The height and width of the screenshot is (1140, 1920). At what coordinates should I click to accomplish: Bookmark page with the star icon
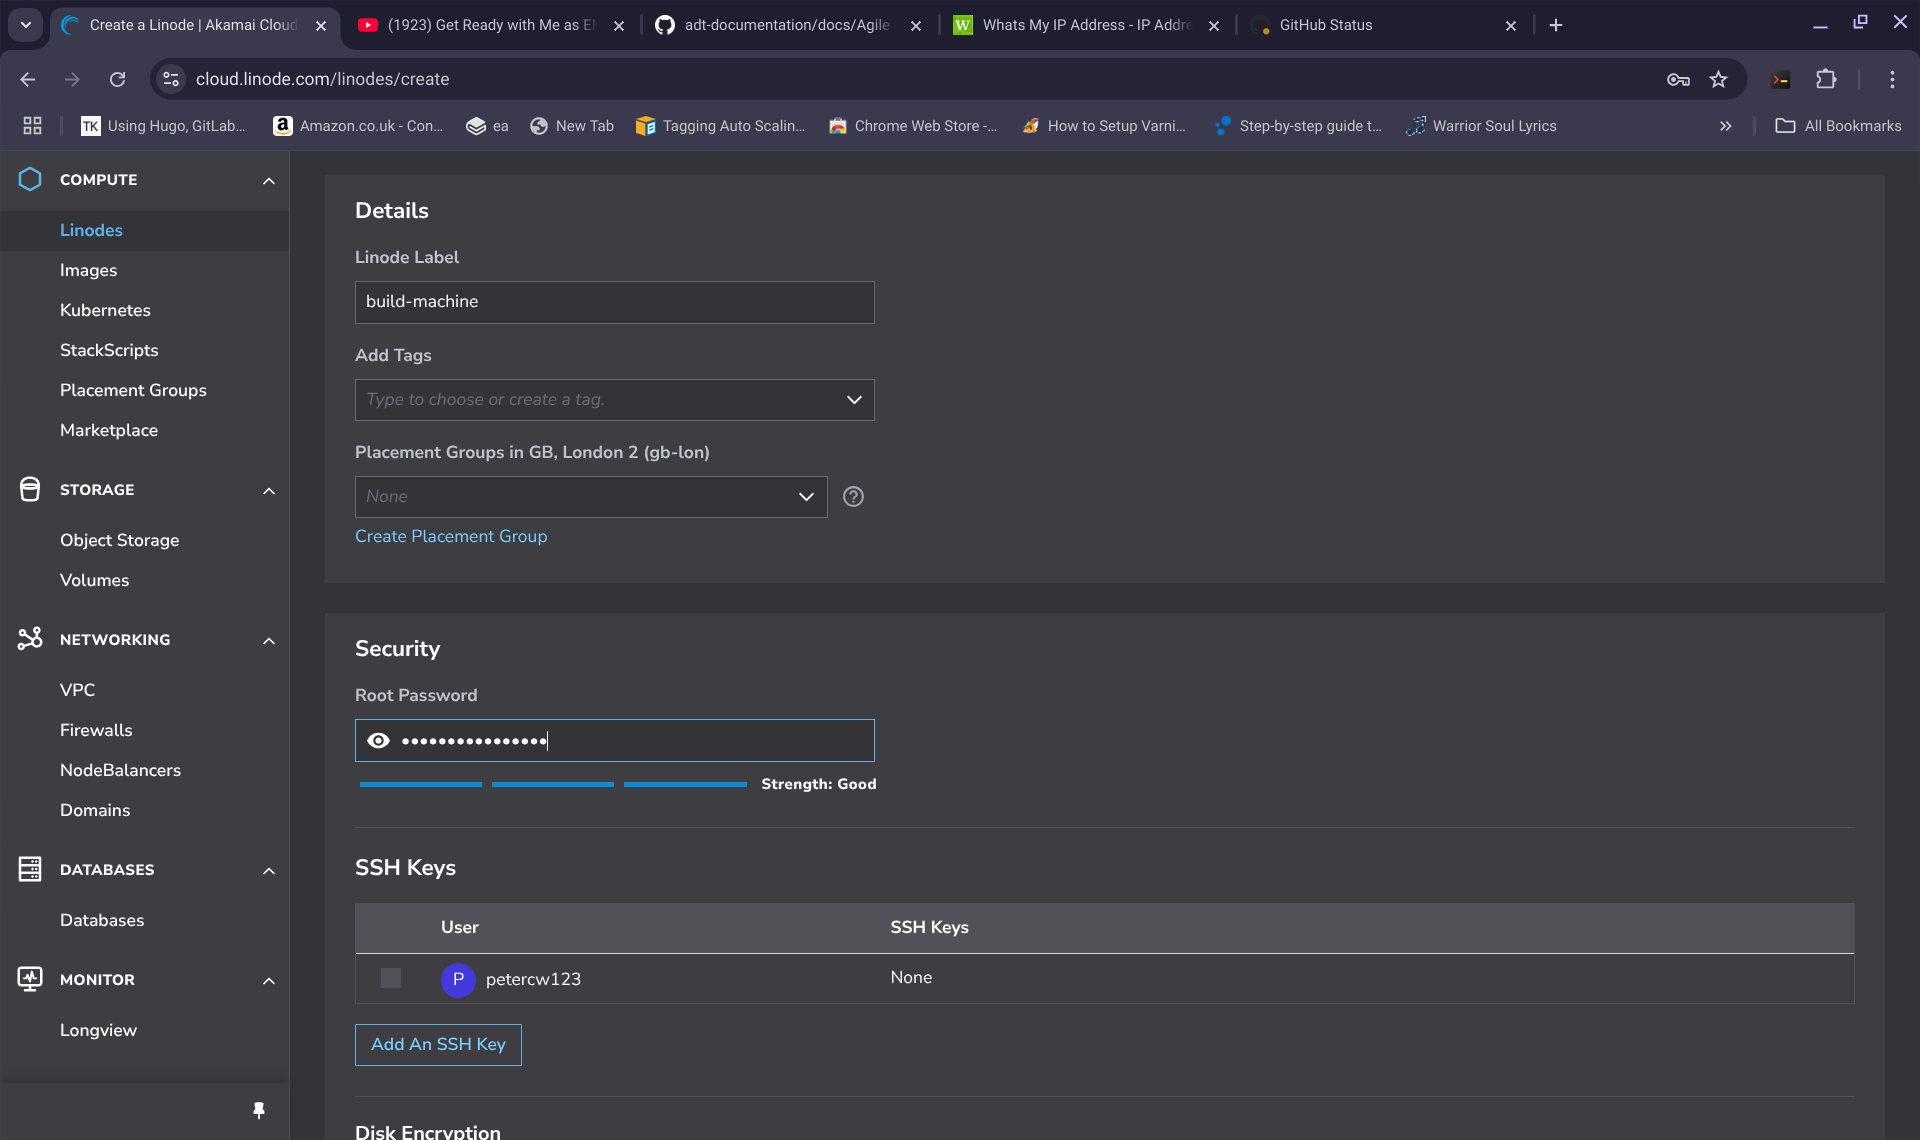pos(1718,79)
